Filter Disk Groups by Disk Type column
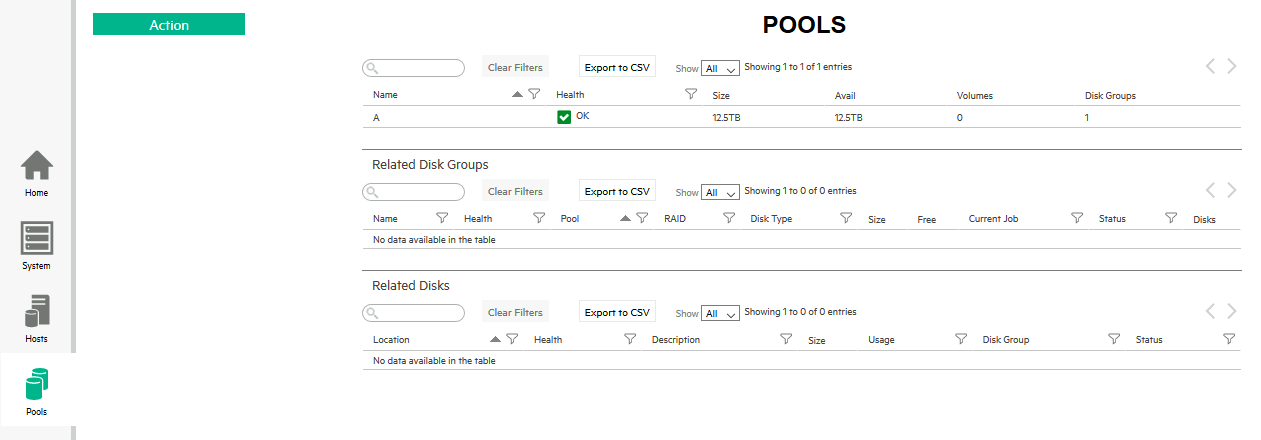The width and height of the screenshot is (1261, 440). 845,217
